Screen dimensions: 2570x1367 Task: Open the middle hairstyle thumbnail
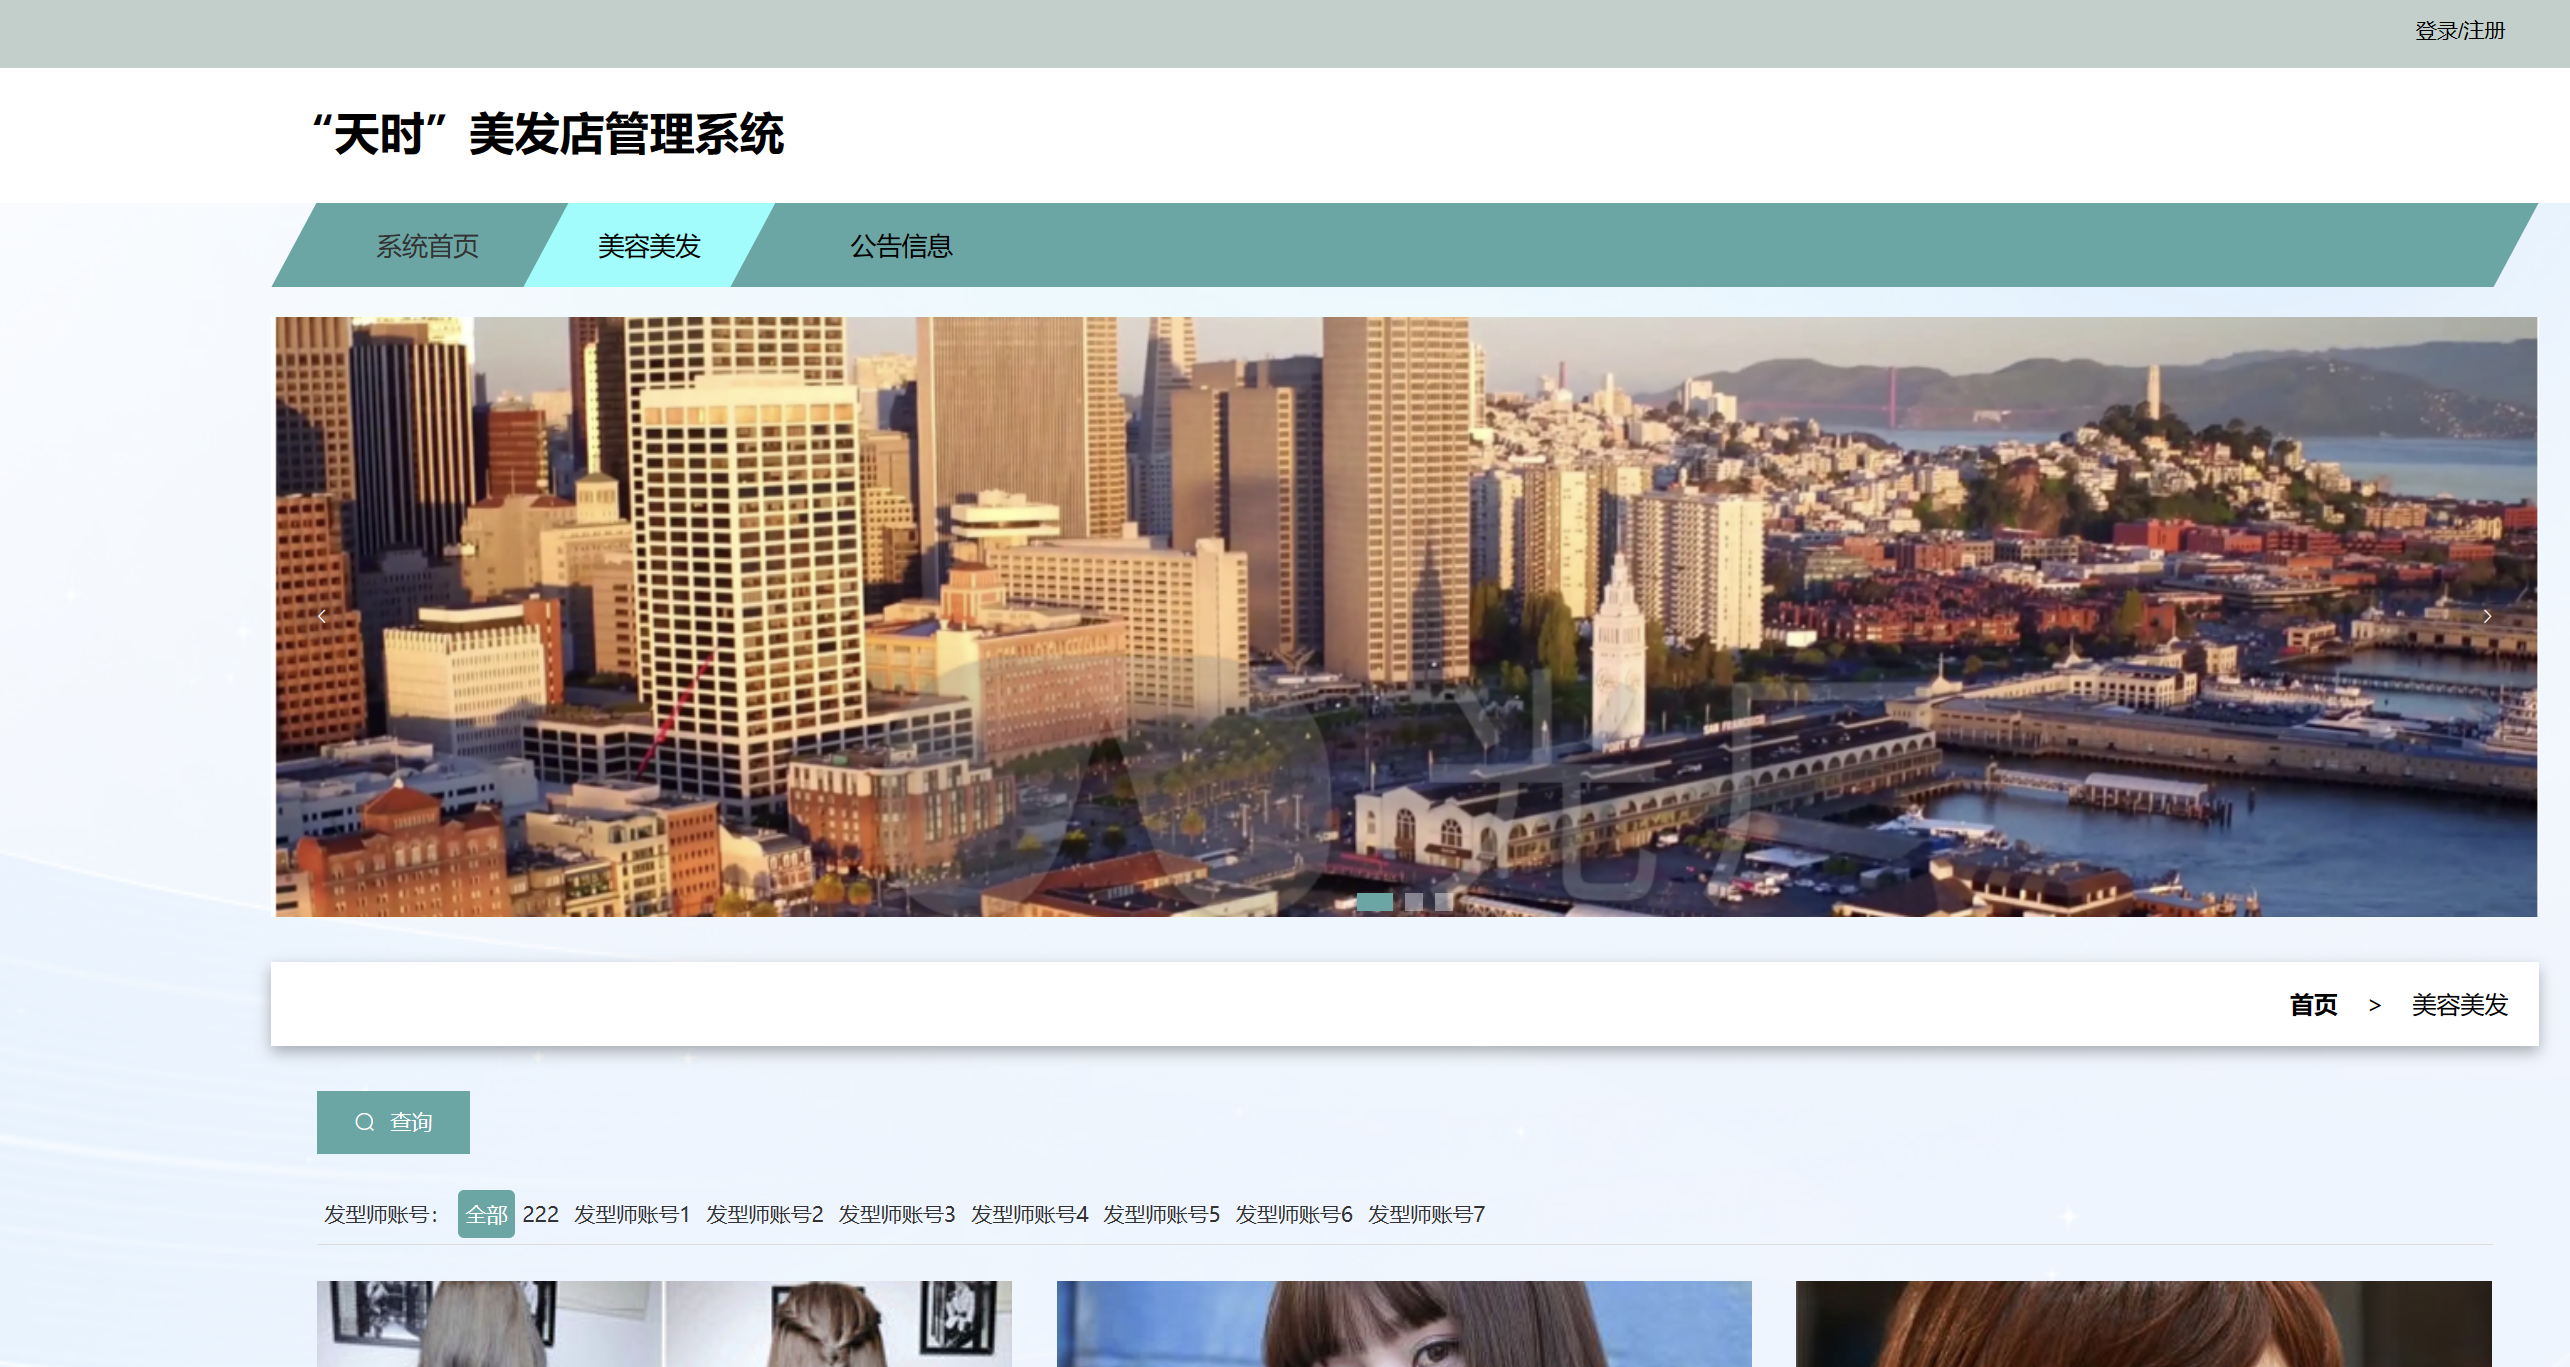(1404, 1323)
